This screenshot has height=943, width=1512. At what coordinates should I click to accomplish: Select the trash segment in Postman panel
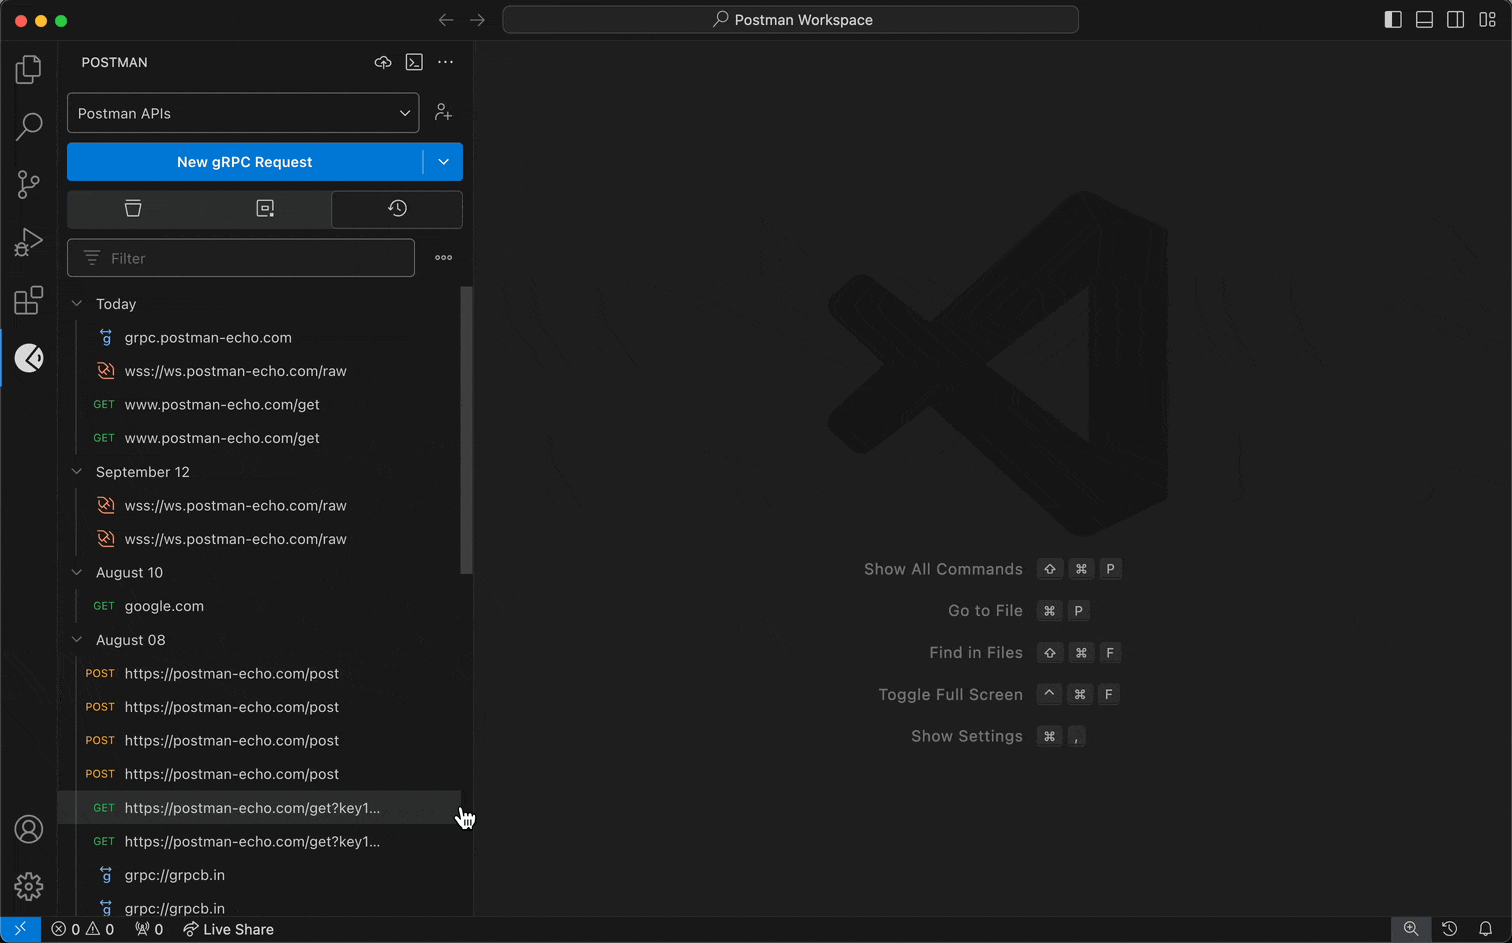coord(133,208)
